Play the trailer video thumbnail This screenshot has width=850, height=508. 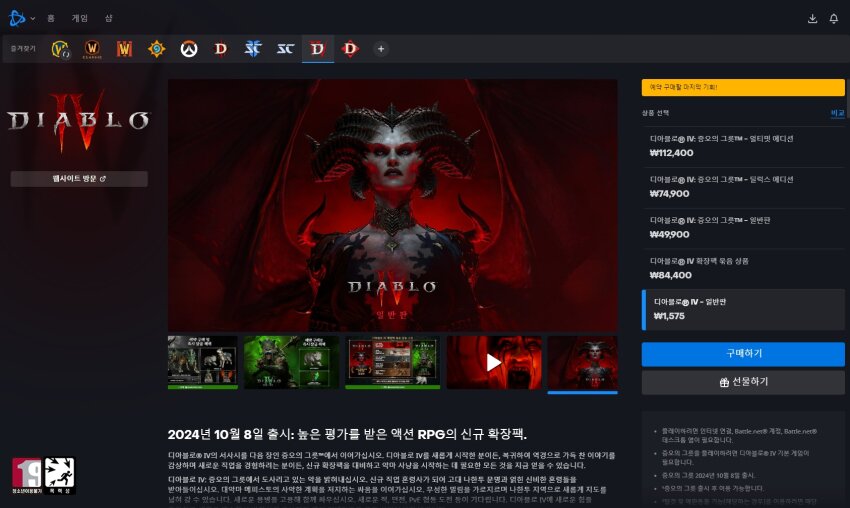click(494, 362)
